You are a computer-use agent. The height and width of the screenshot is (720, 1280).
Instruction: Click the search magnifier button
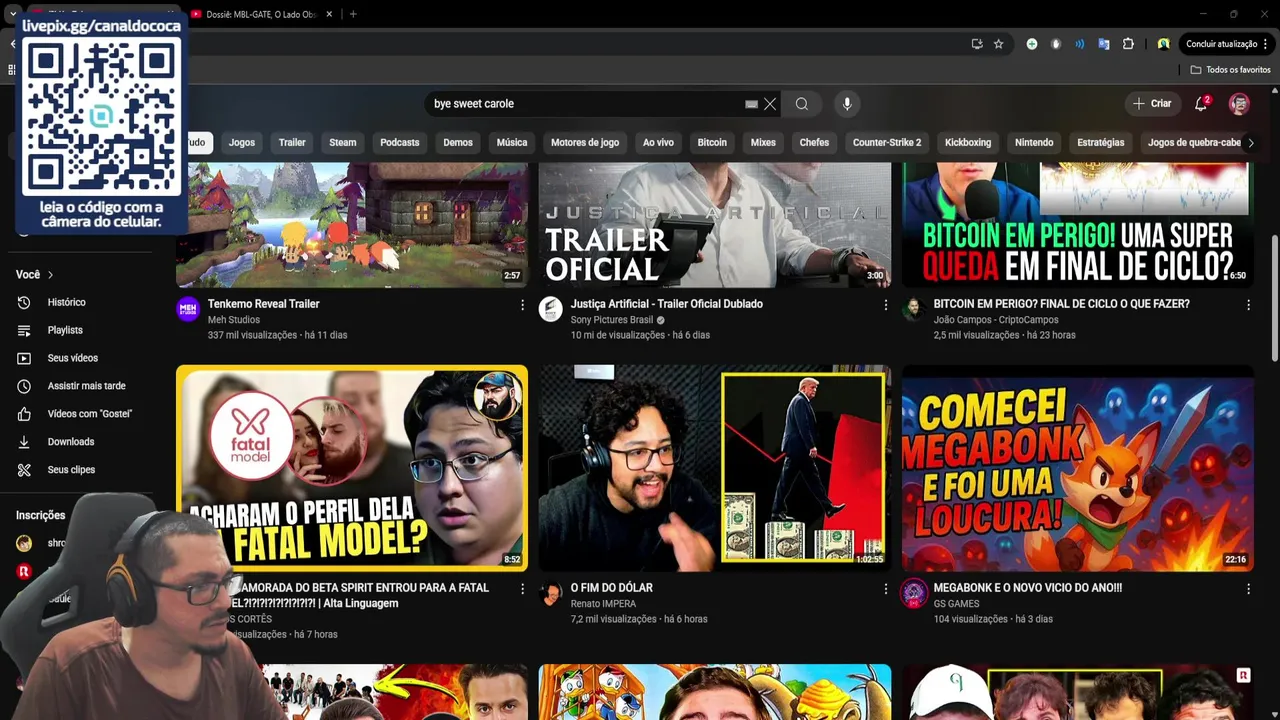point(802,104)
